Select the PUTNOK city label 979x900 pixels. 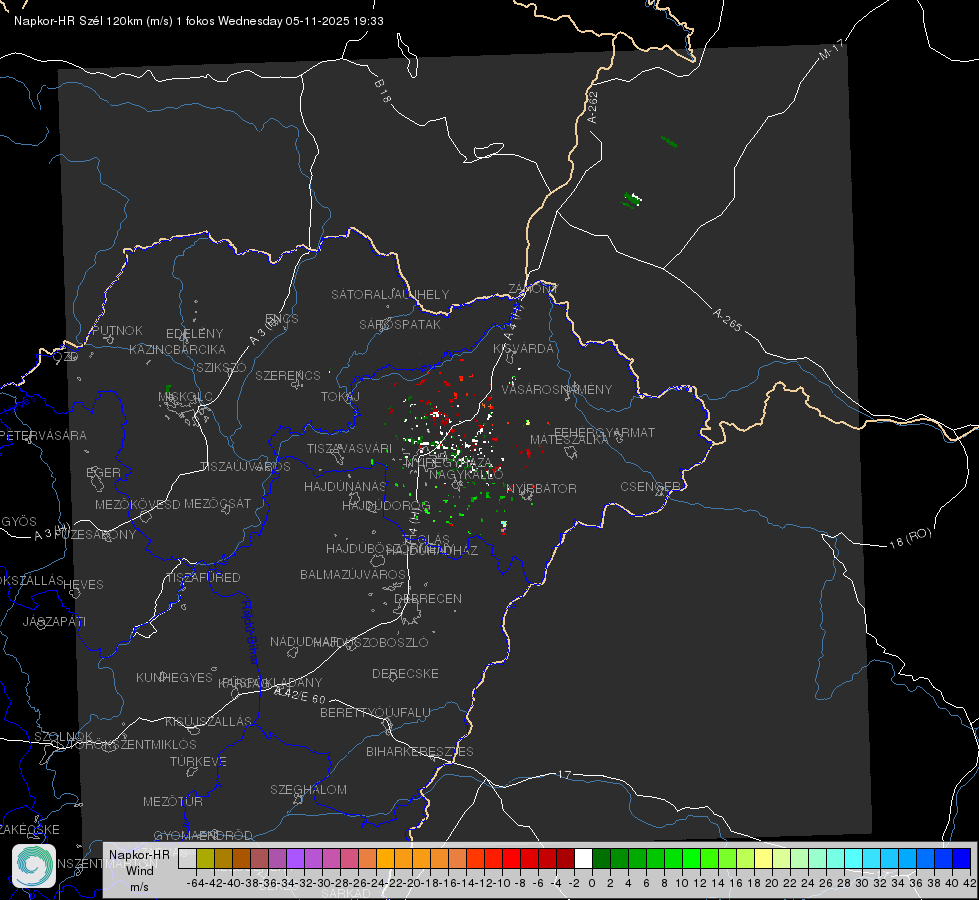(x=117, y=330)
